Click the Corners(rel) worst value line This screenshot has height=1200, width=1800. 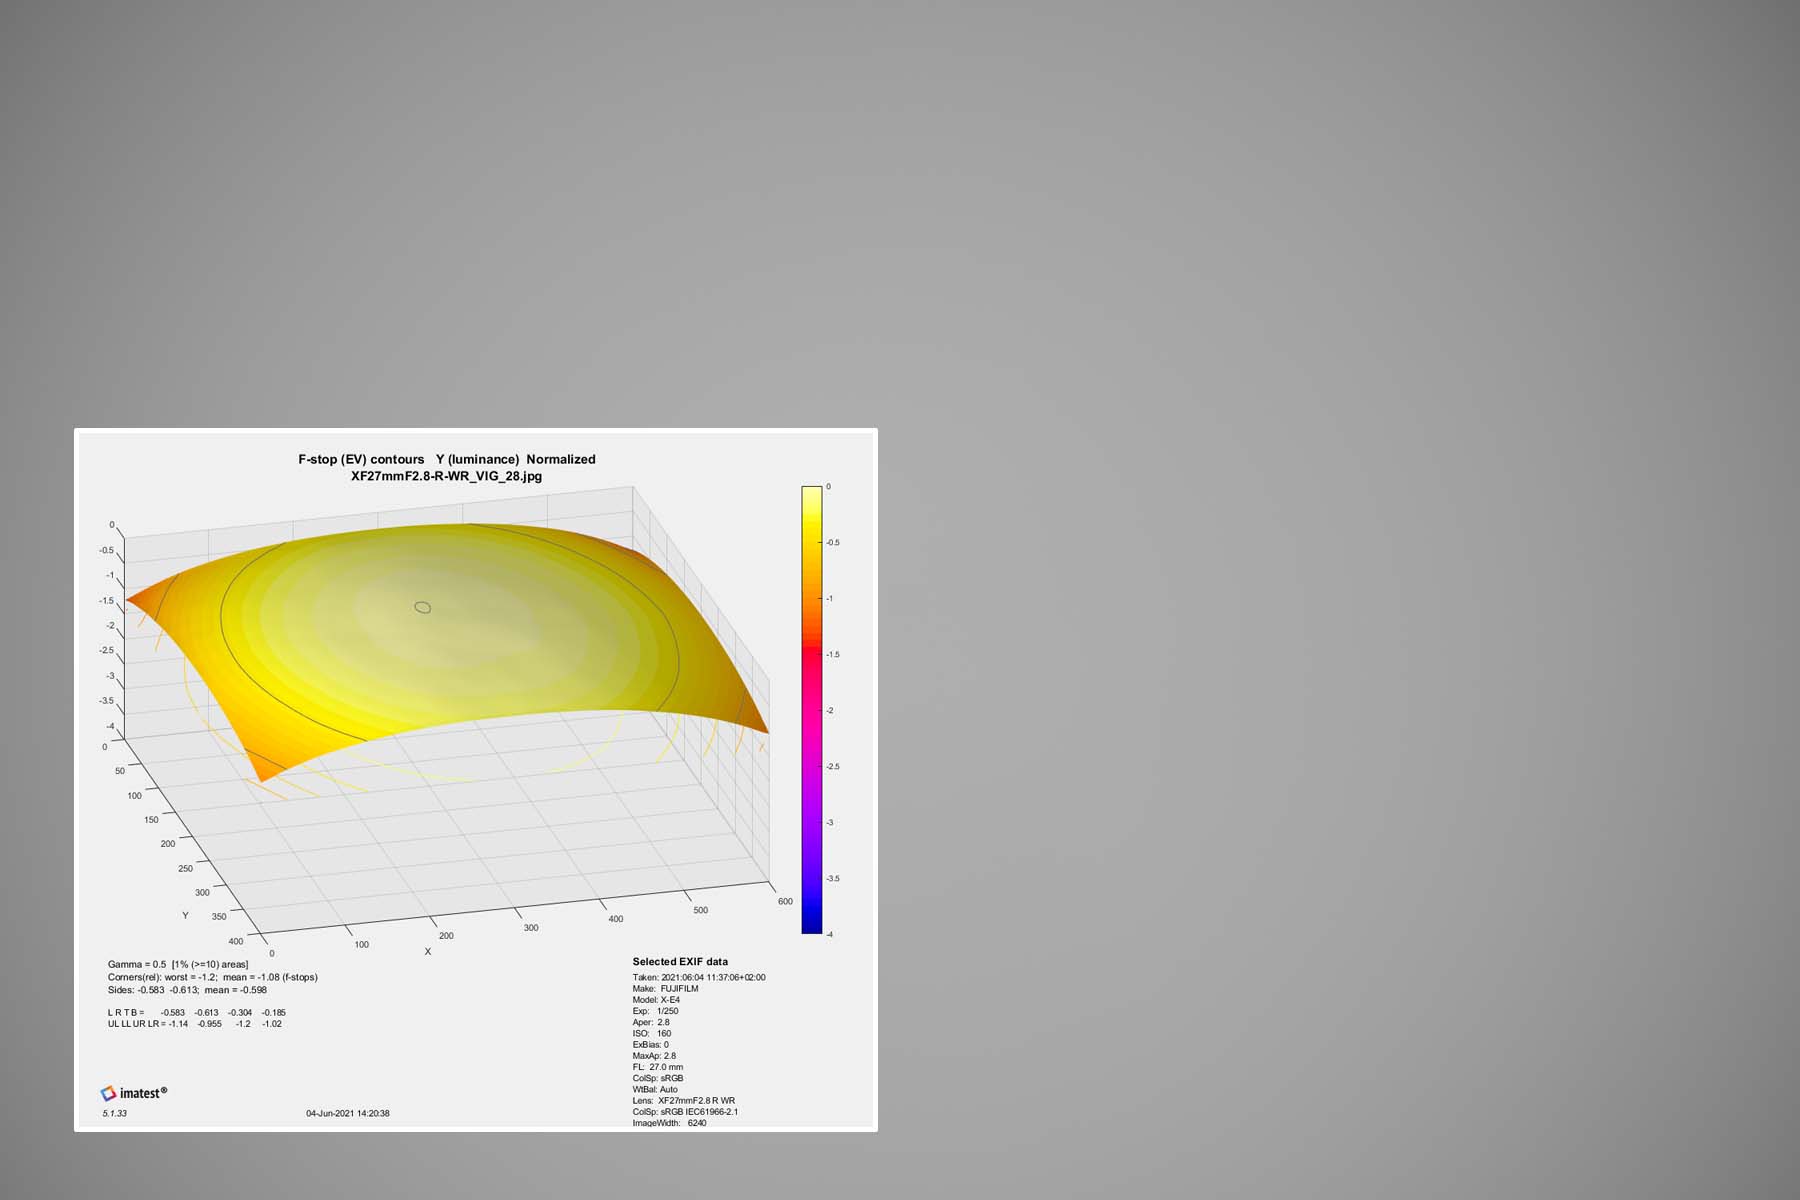(212, 977)
